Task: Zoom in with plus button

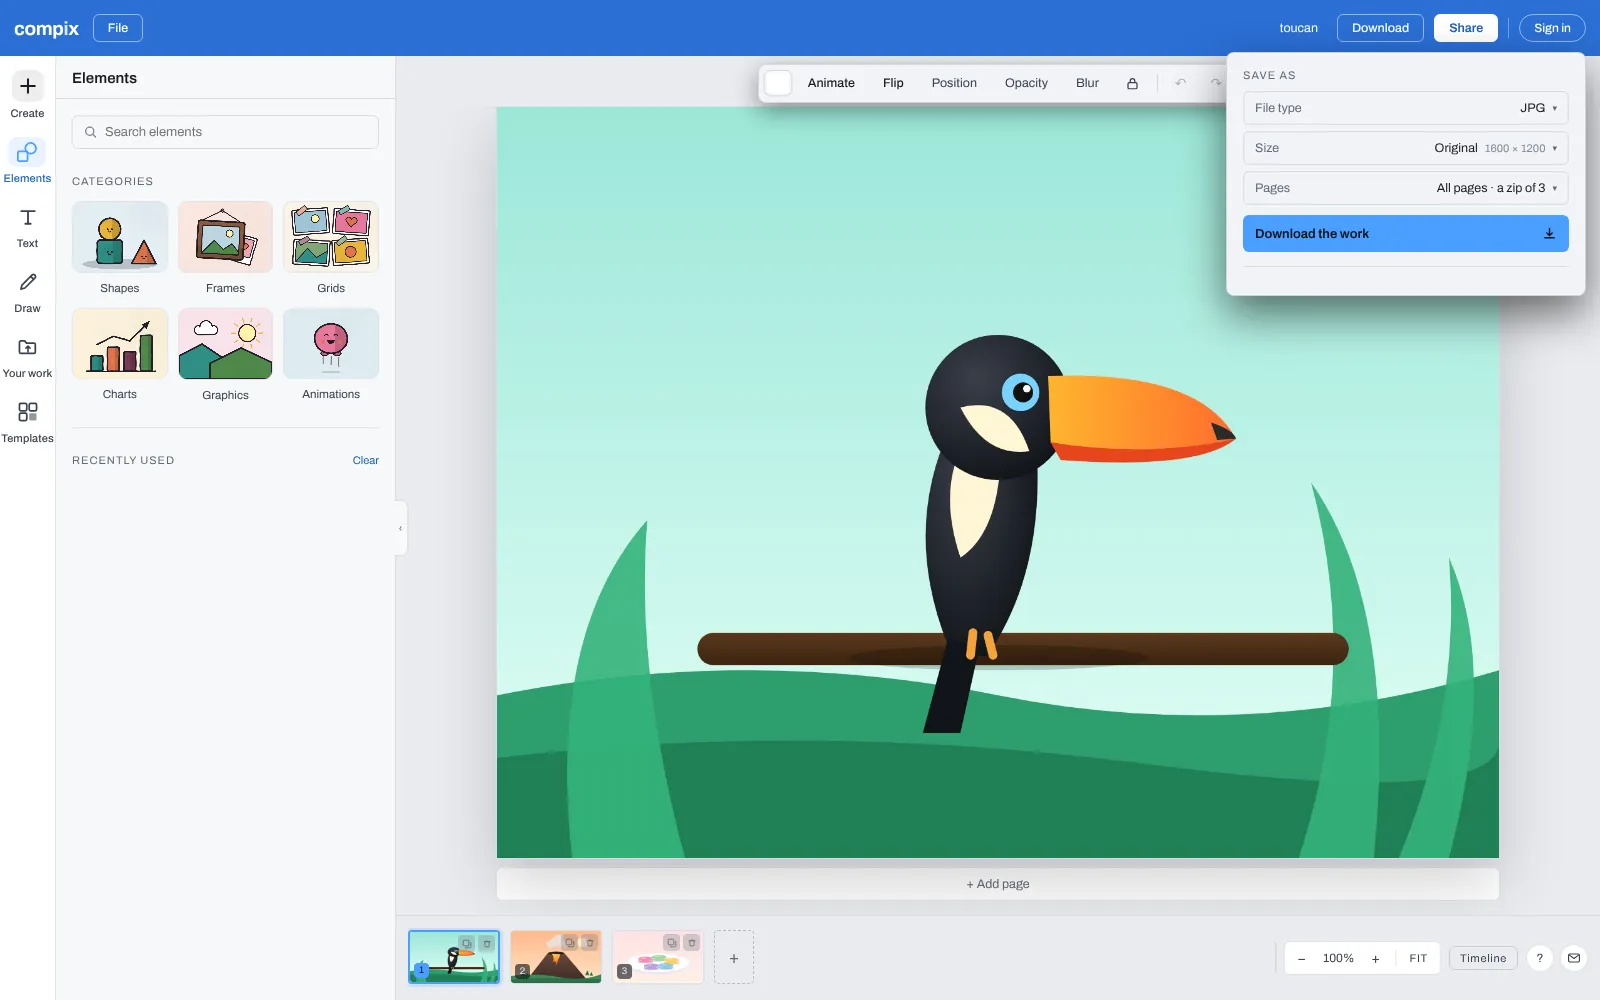Action: pos(1375,959)
